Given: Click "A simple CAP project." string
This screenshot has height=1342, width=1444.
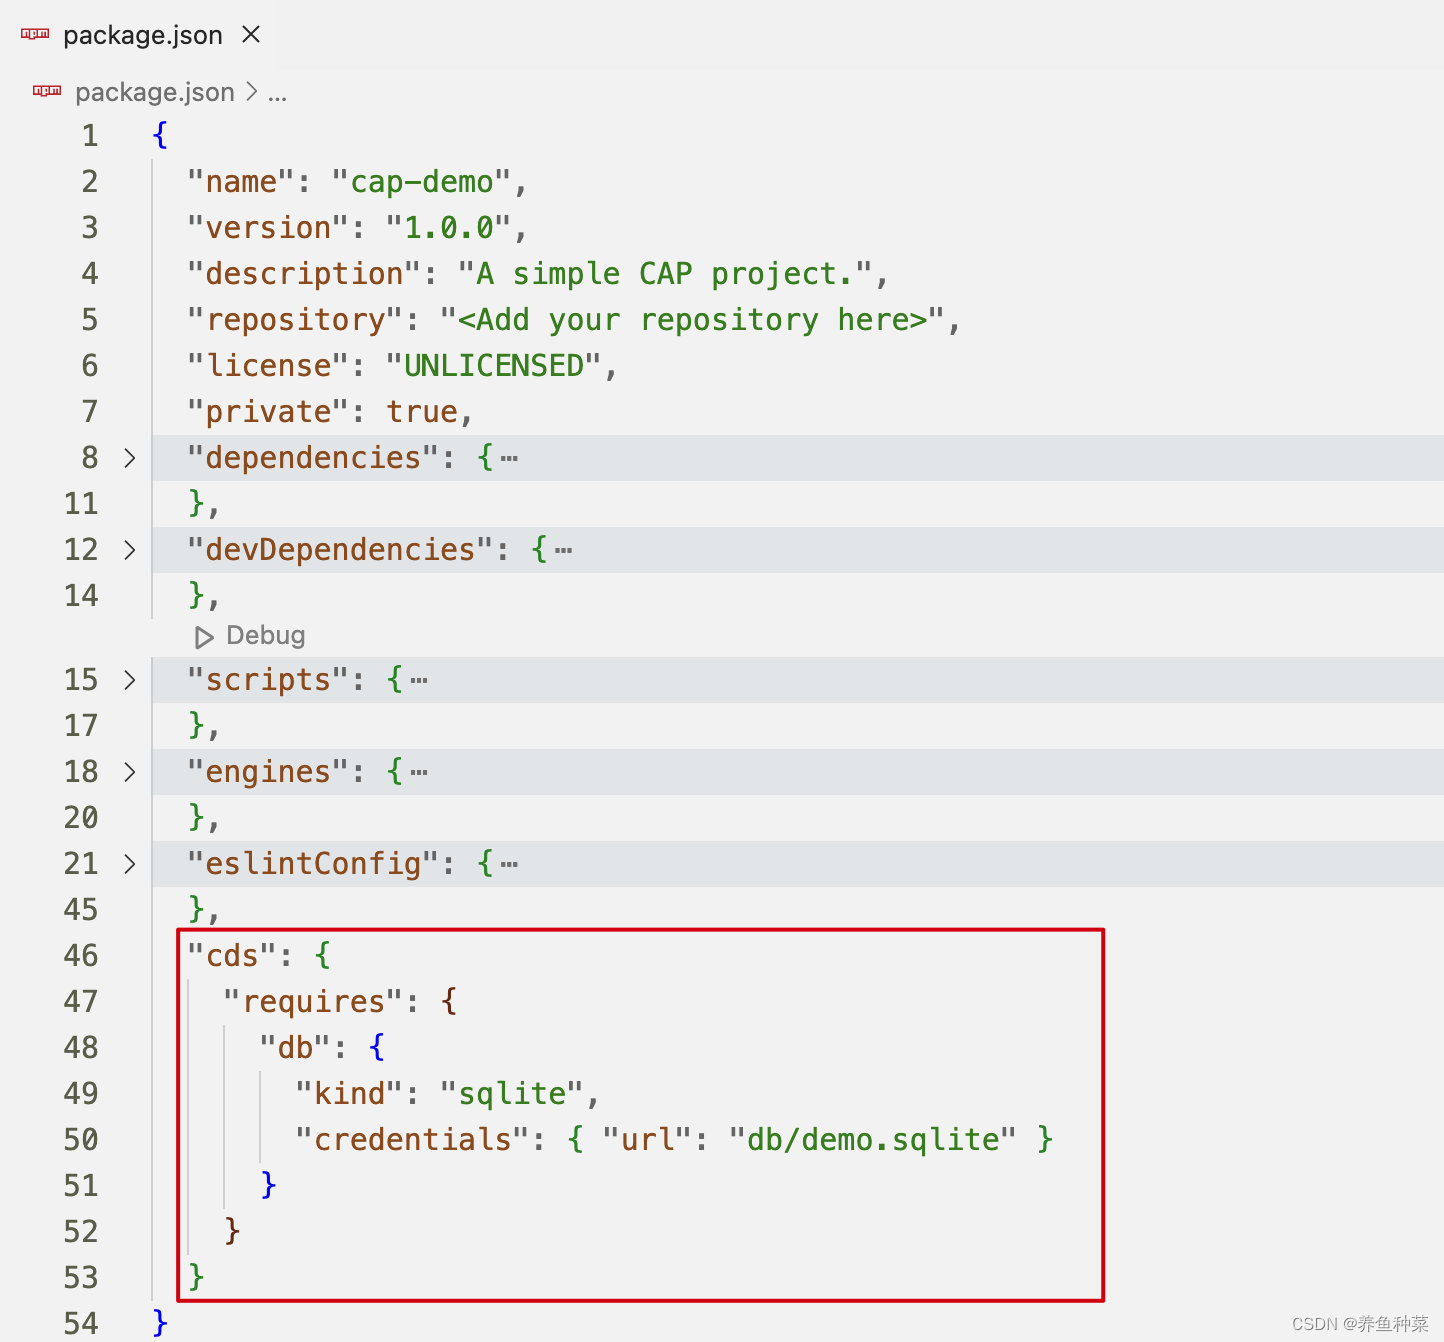Looking at the screenshot, I should 666,274.
